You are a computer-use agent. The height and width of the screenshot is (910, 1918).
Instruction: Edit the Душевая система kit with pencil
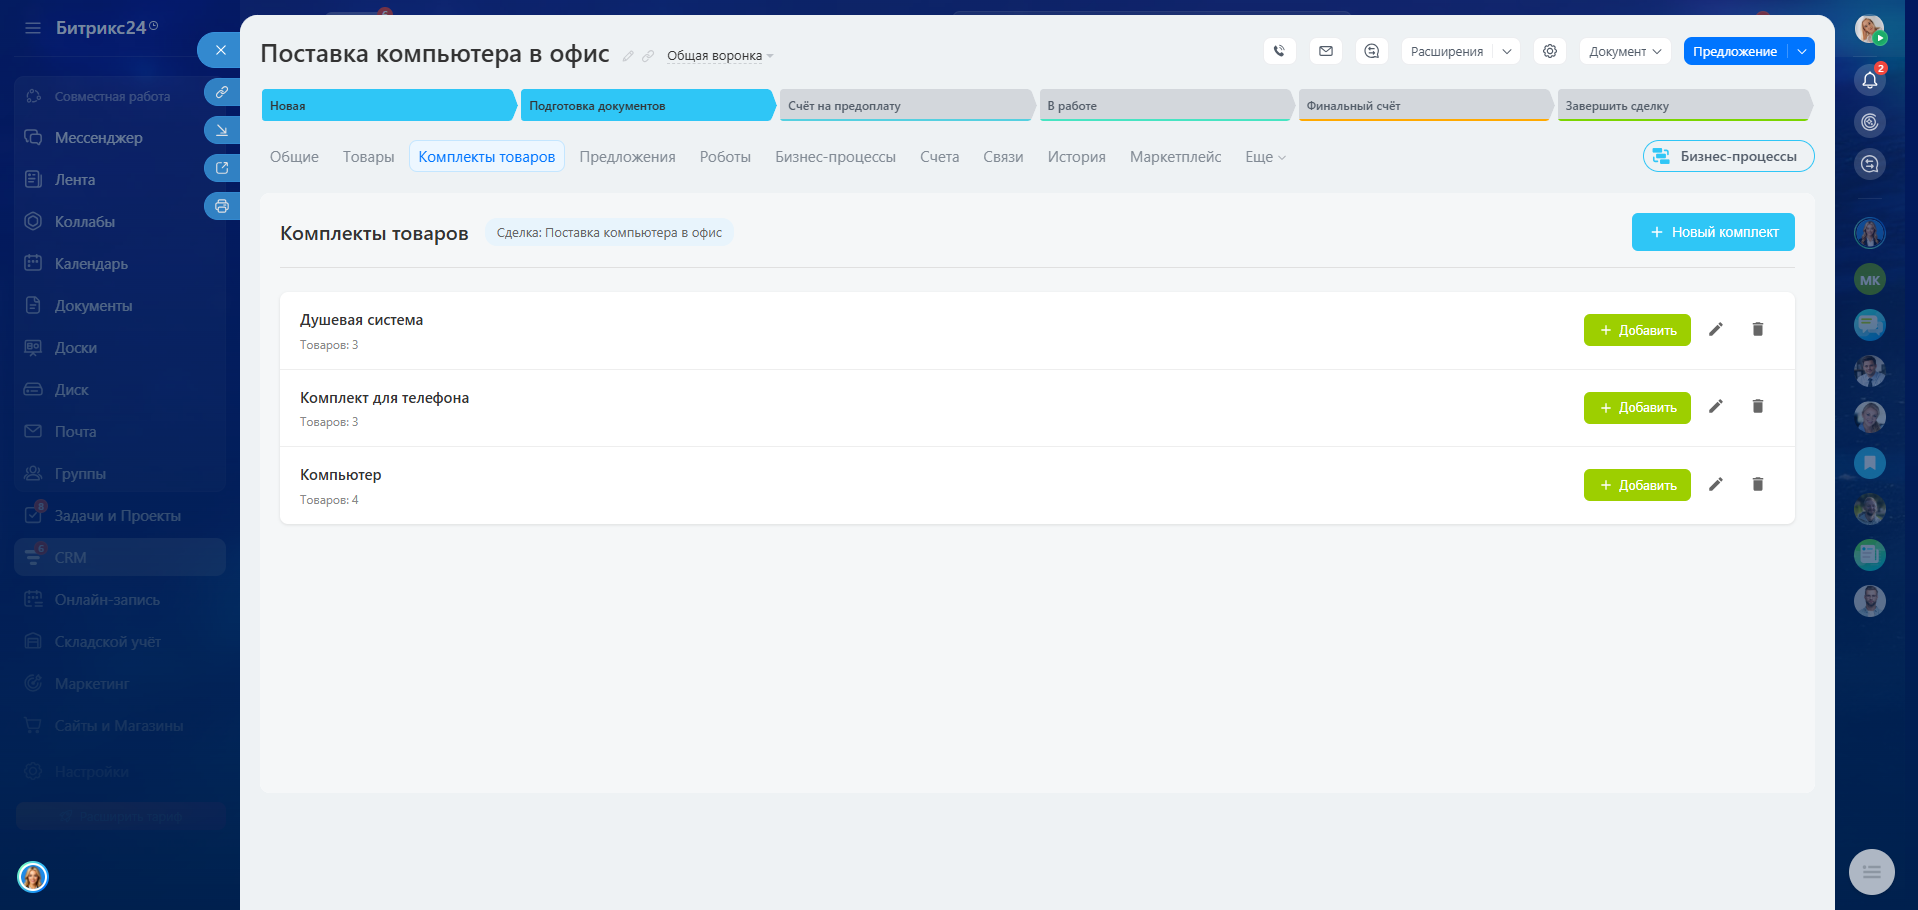coord(1715,329)
